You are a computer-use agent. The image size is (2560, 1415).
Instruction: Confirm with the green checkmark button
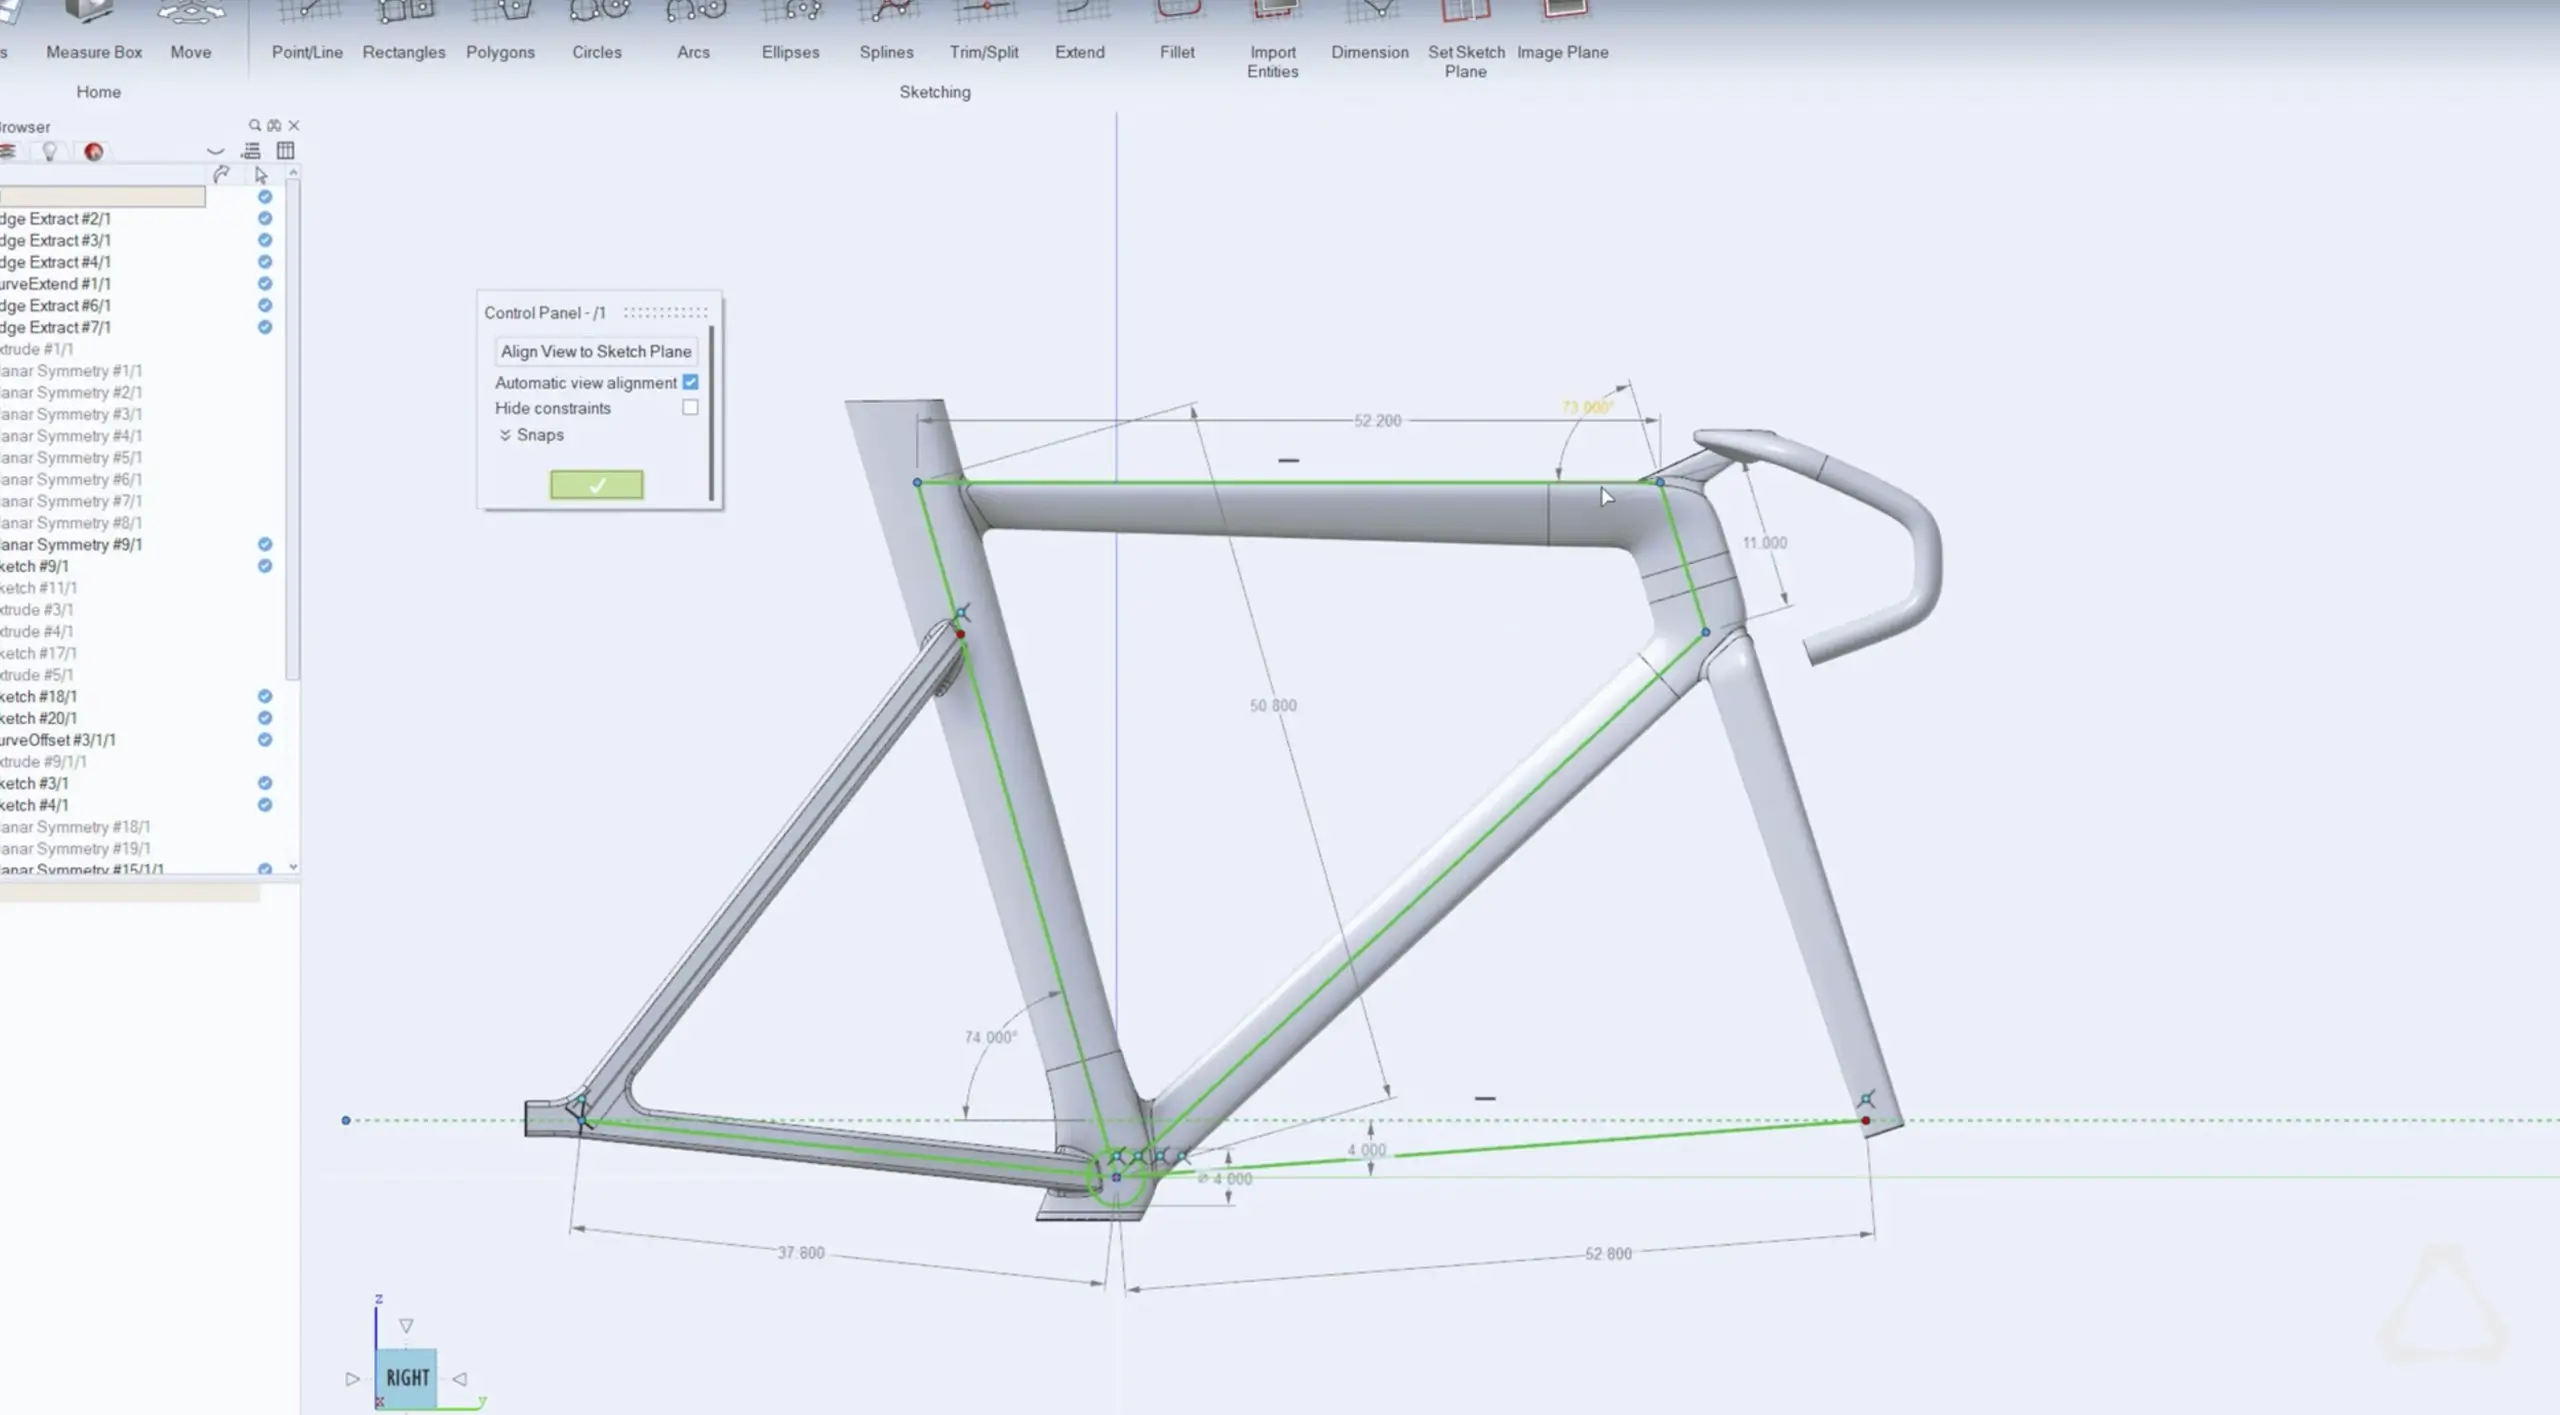[597, 485]
